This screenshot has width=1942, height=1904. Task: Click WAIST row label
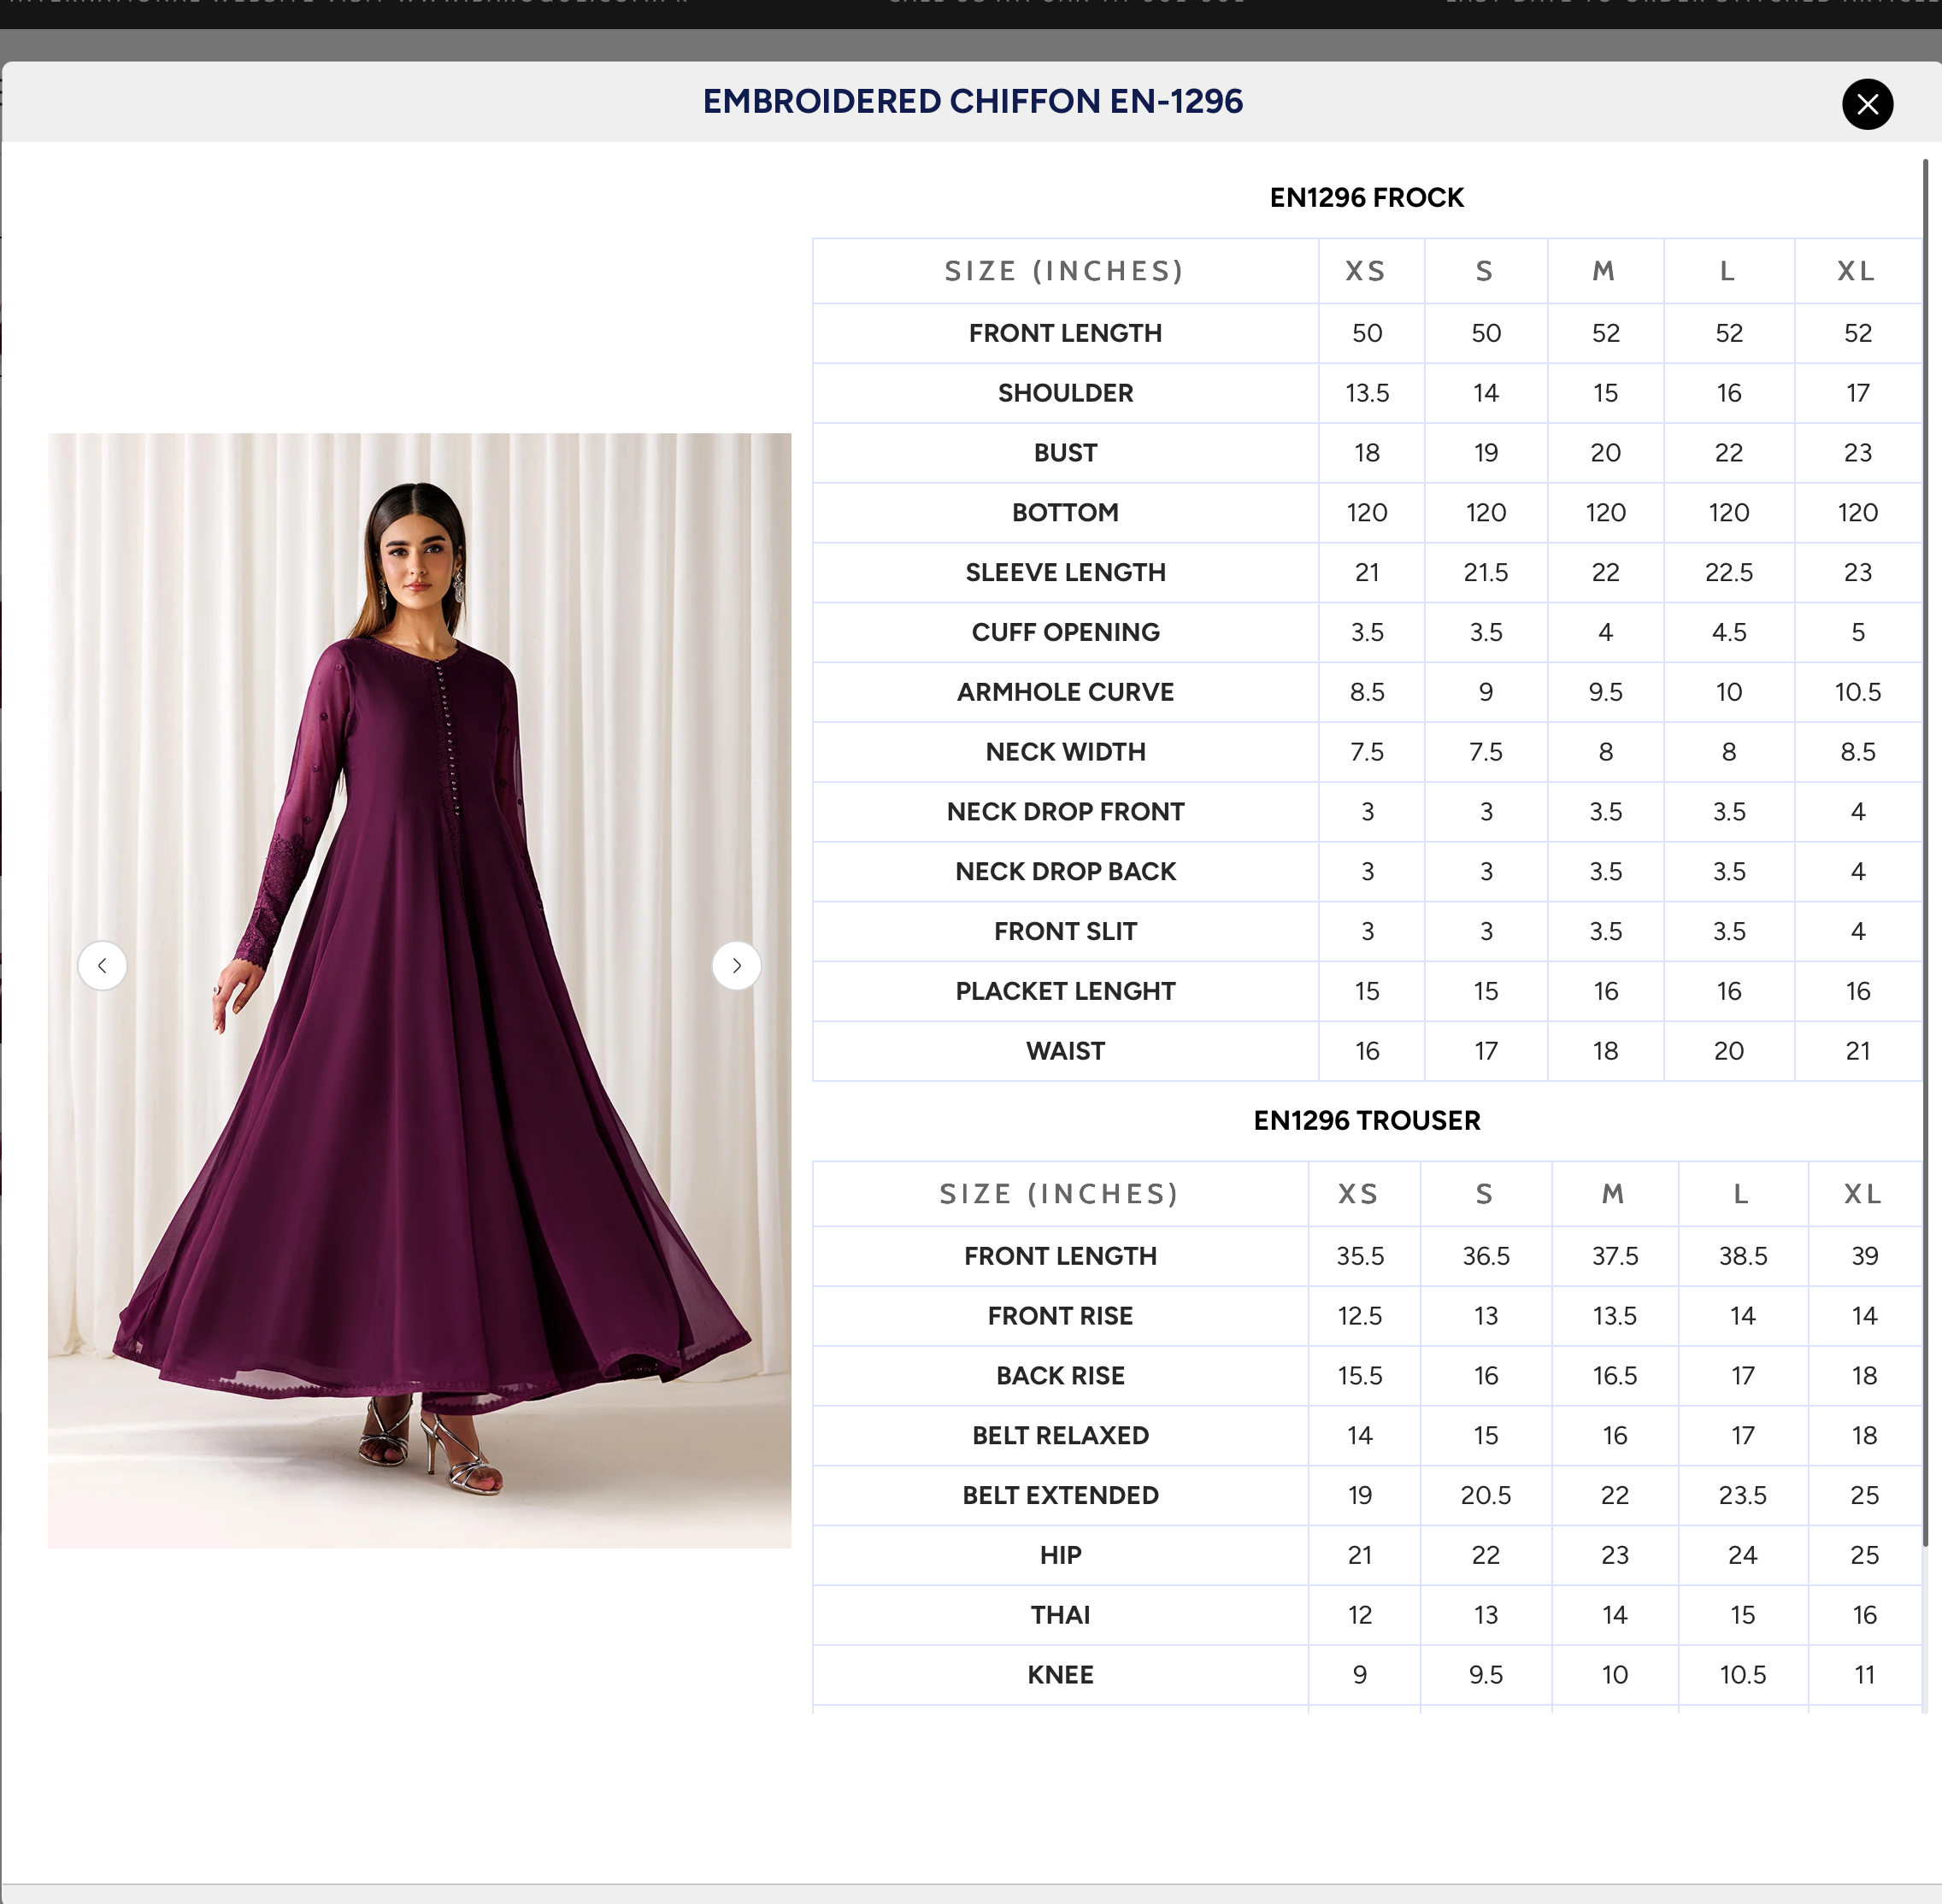(x=1065, y=1051)
